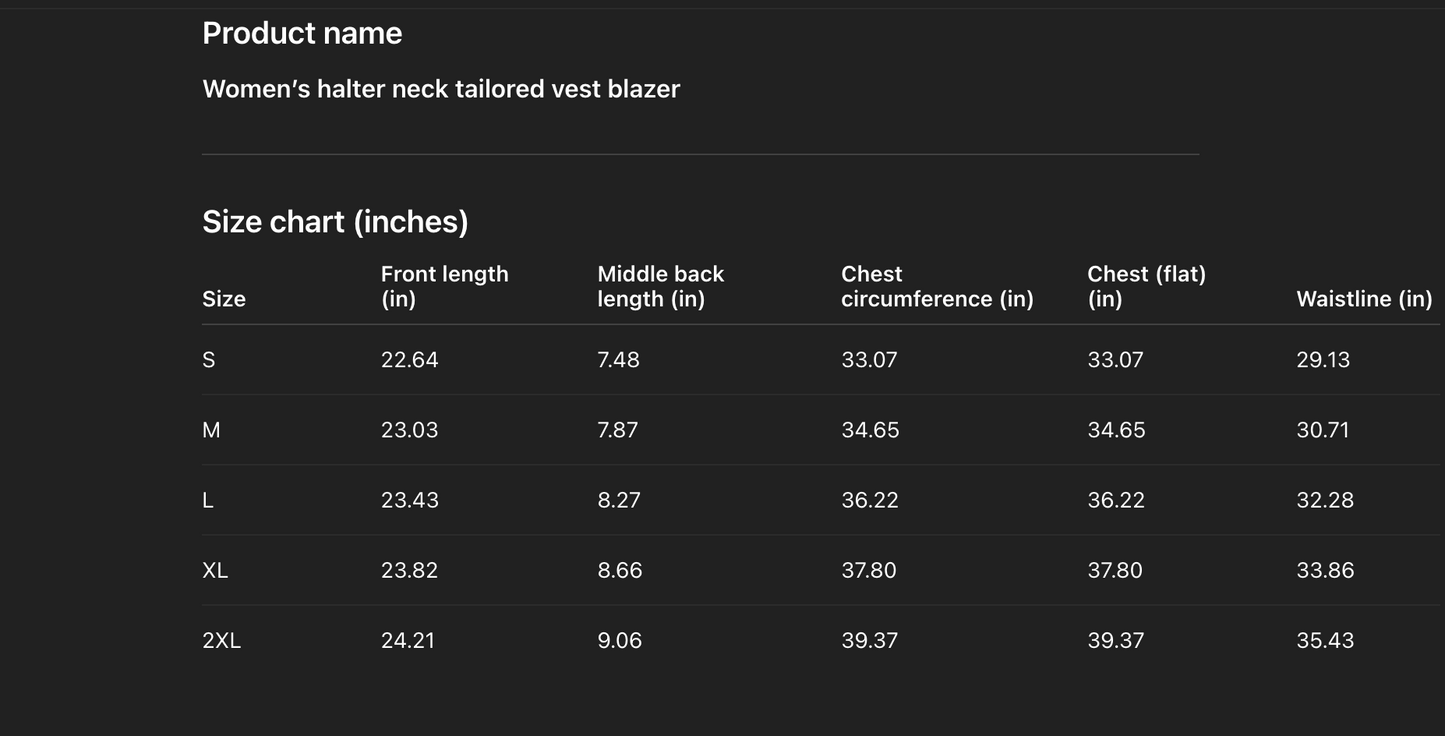Click the "XL" size row label
This screenshot has width=1445, height=736.
pyautogui.click(x=215, y=570)
